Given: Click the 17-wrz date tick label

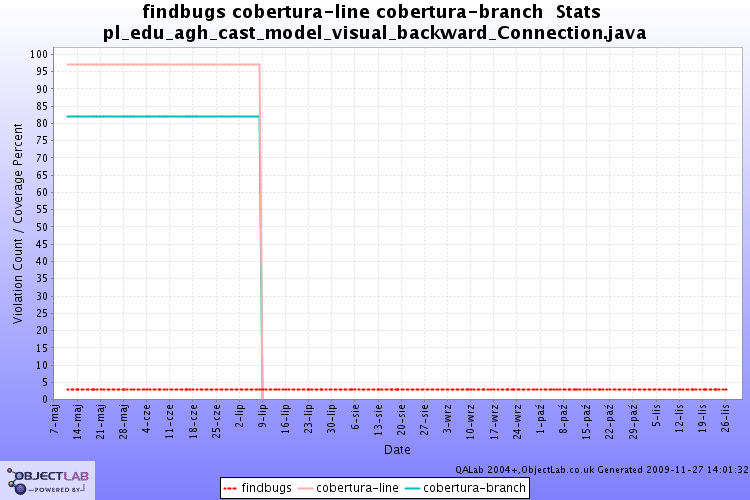Looking at the screenshot, I should (x=494, y=422).
